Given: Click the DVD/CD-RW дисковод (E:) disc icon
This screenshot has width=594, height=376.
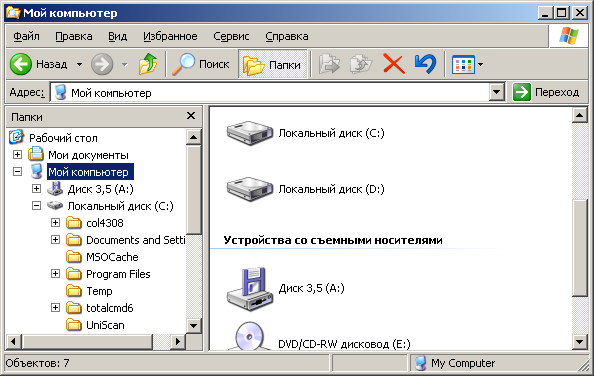Looking at the screenshot, I should [250, 337].
